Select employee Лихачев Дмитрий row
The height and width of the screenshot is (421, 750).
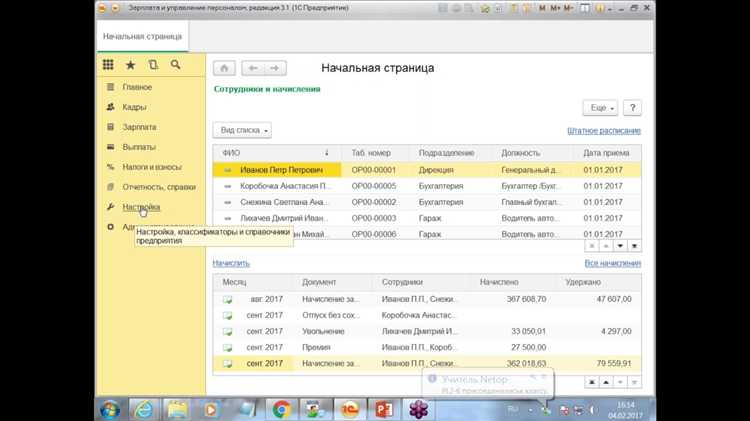[427, 218]
